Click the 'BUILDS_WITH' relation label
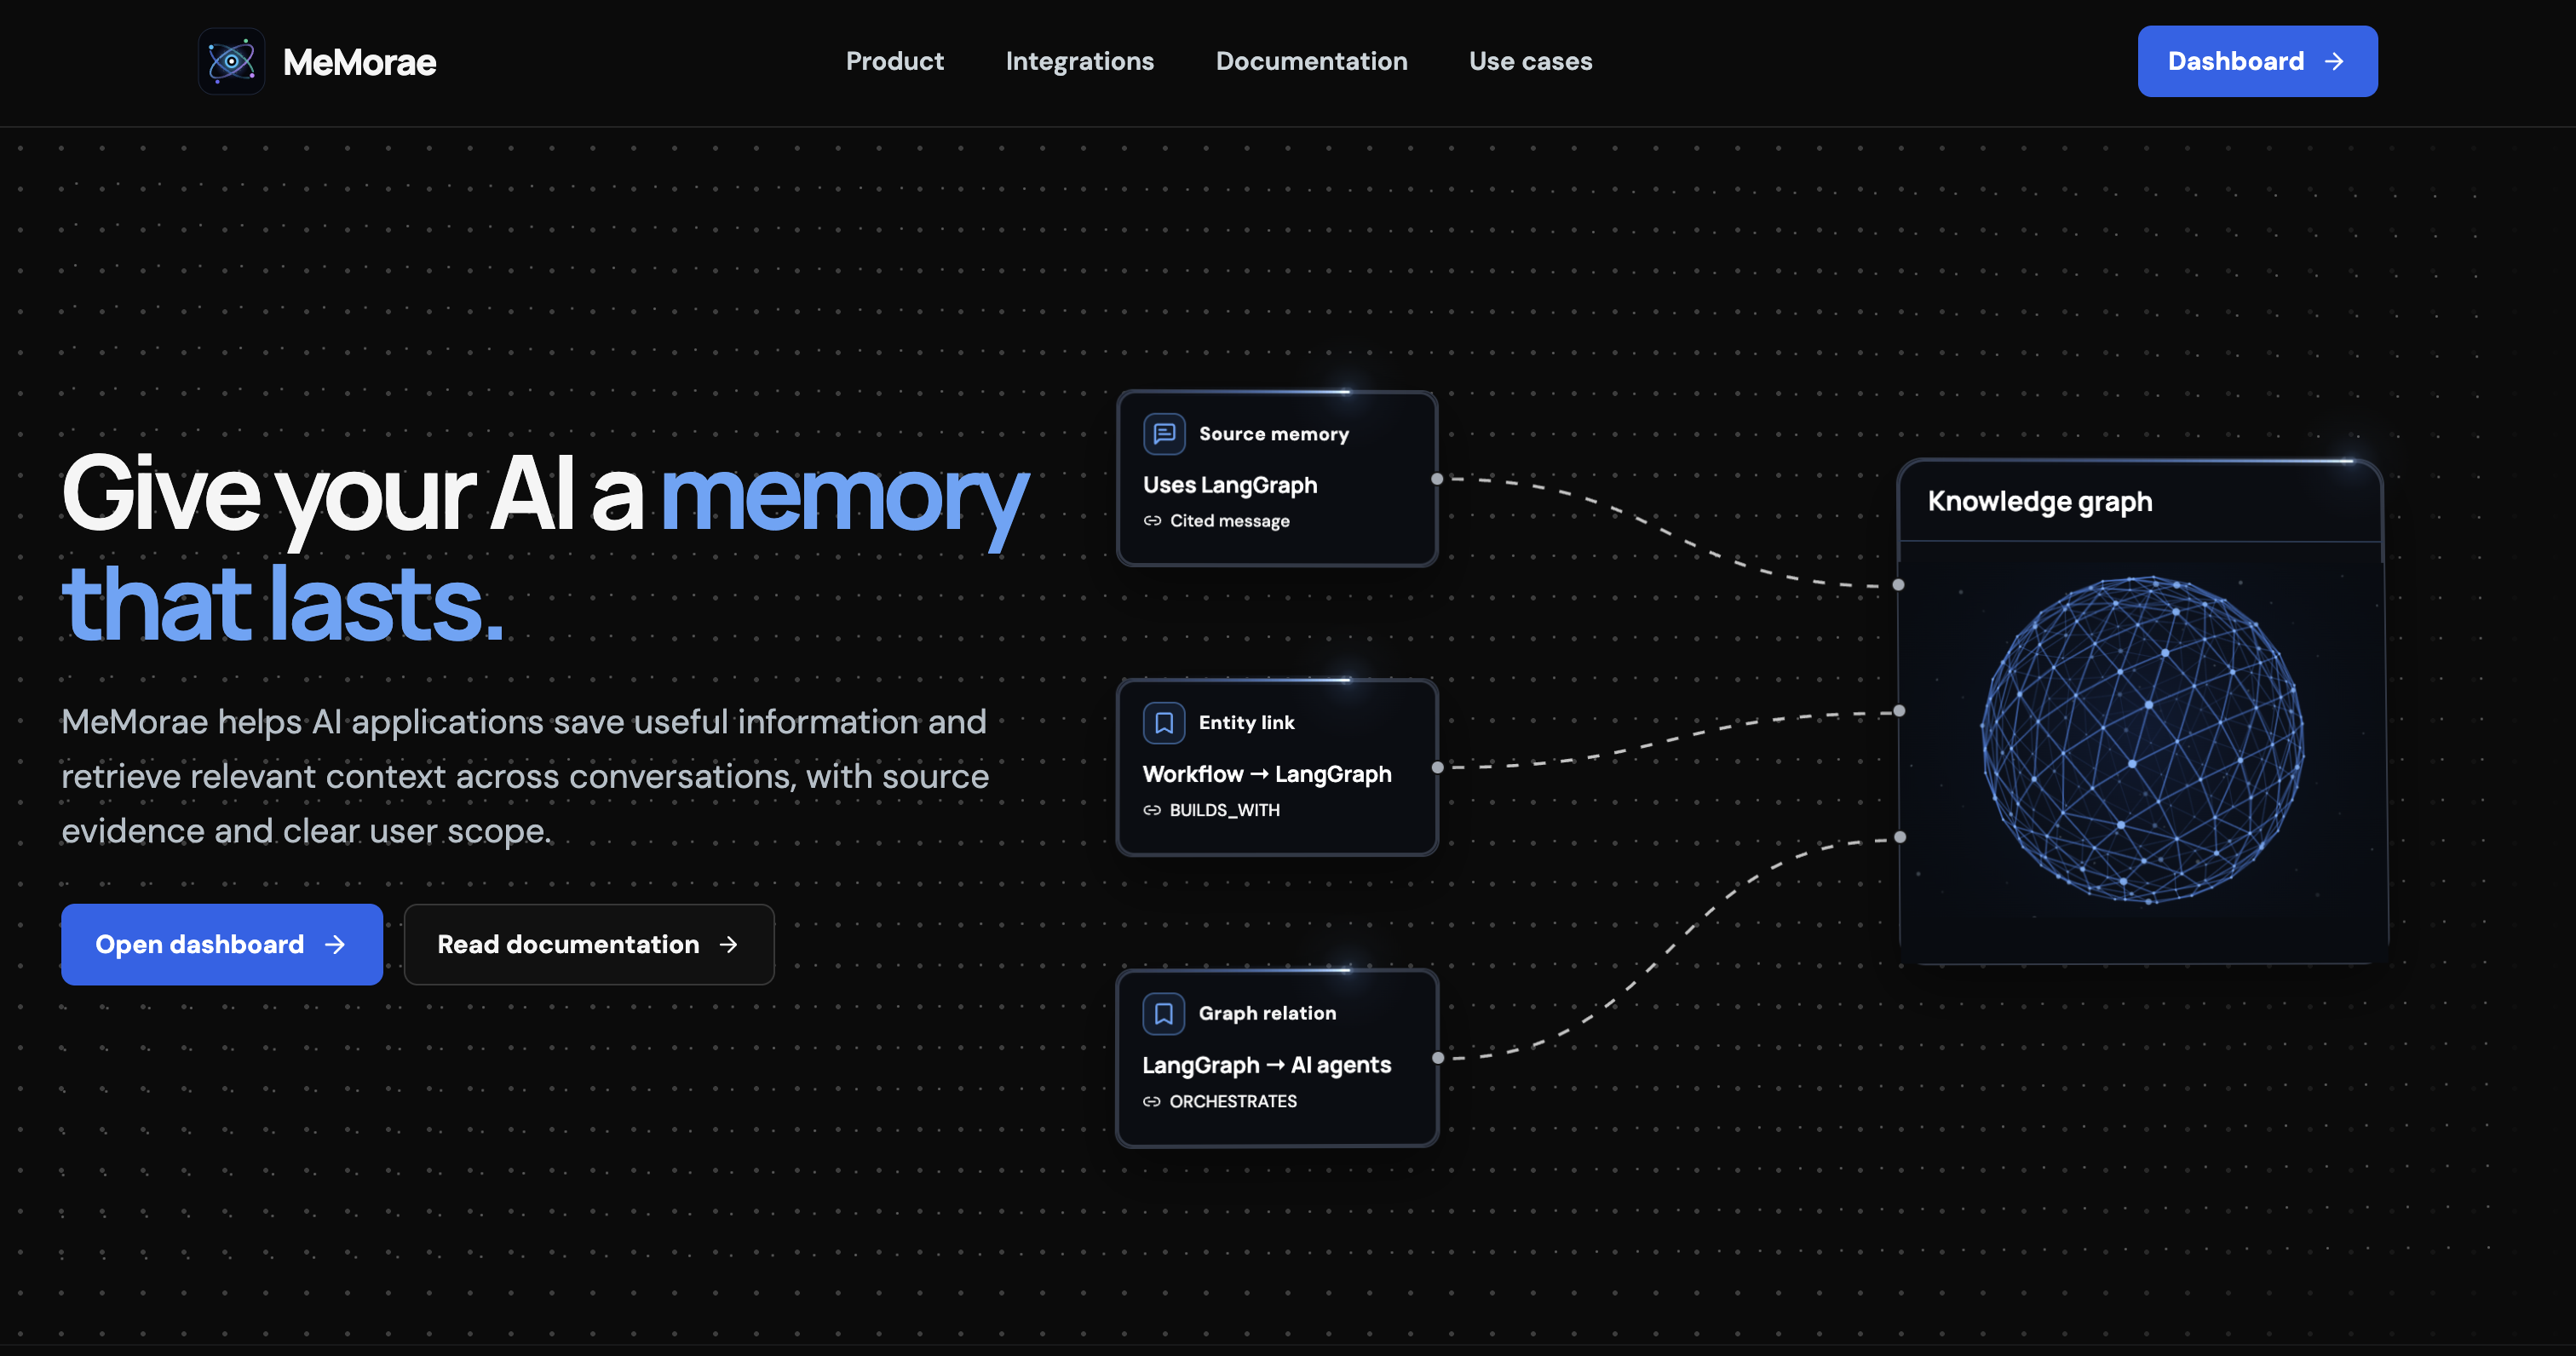This screenshot has height=1356, width=2576. point(1224,810)
